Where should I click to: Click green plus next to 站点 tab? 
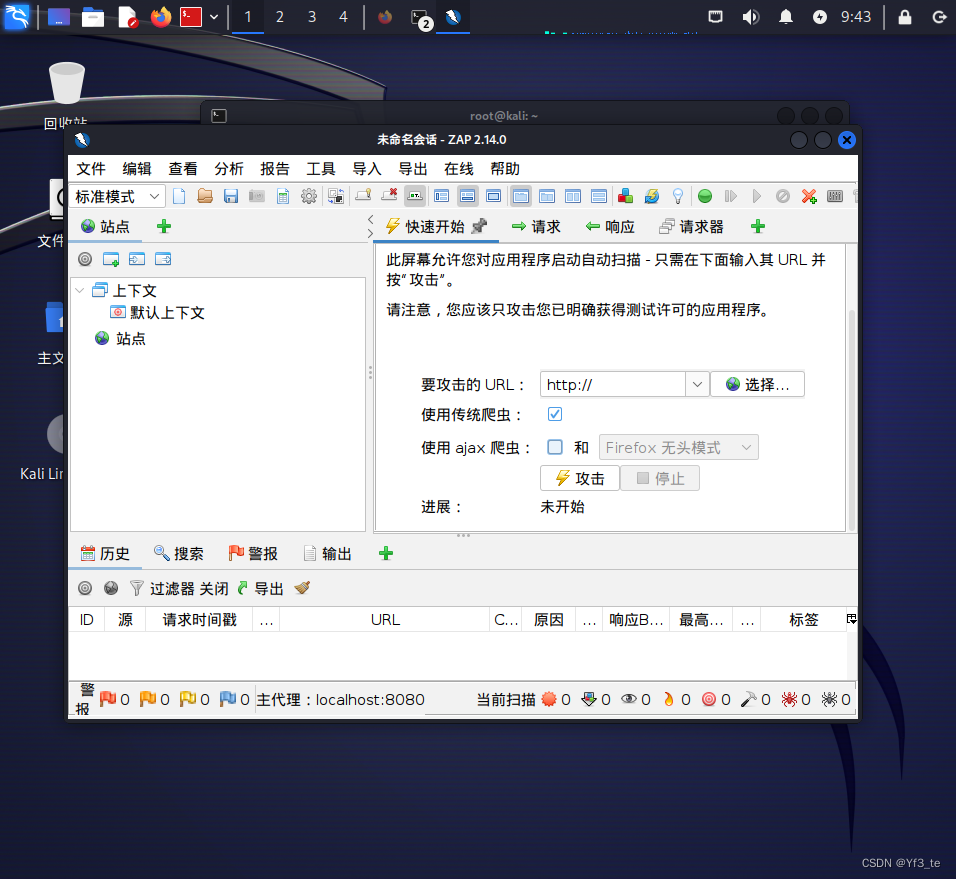pos(163,227)
